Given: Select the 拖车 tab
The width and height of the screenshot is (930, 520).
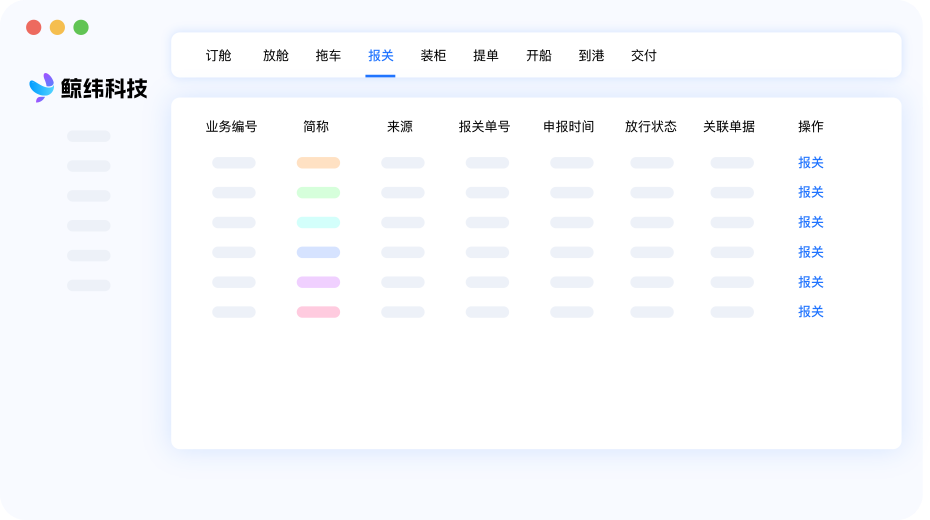Looking at the screenshot, I should (328, 56).
